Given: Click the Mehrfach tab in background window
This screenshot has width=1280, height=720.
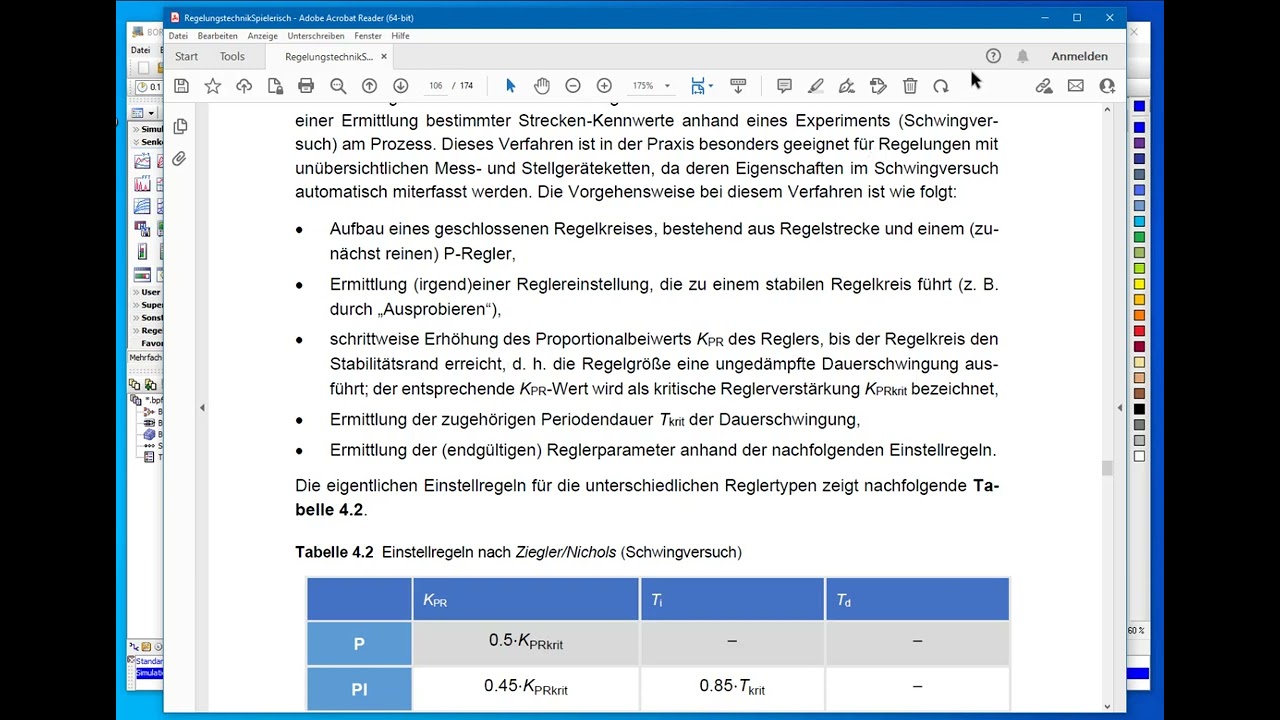Looking at the screenshot, I should click(x=145, y=357).
